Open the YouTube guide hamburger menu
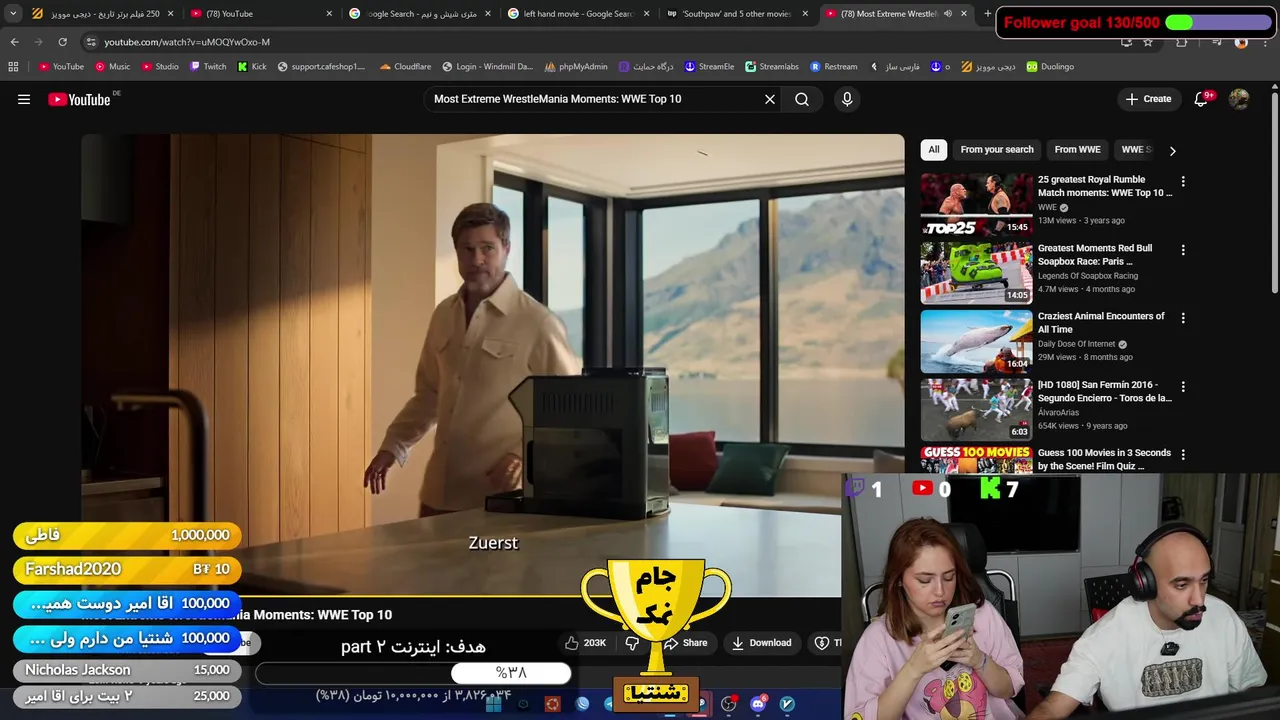Viewport: 1280px width, 720px height. tap(24, 99)
